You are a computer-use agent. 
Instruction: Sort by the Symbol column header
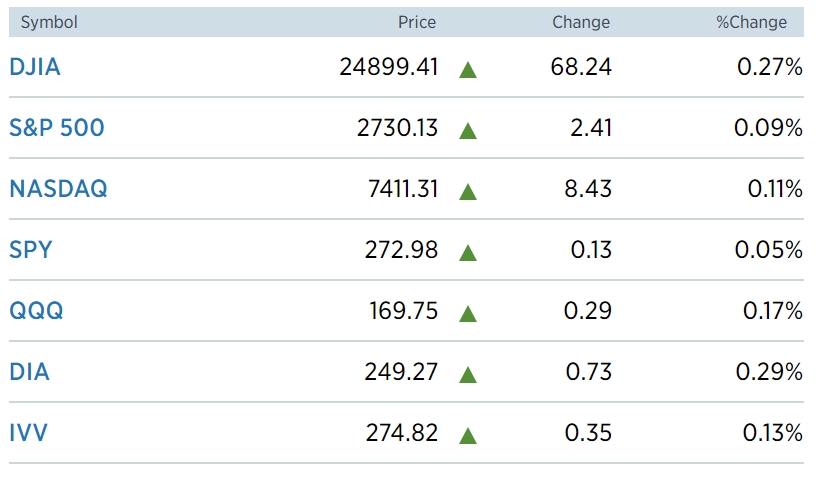[49, 22]
